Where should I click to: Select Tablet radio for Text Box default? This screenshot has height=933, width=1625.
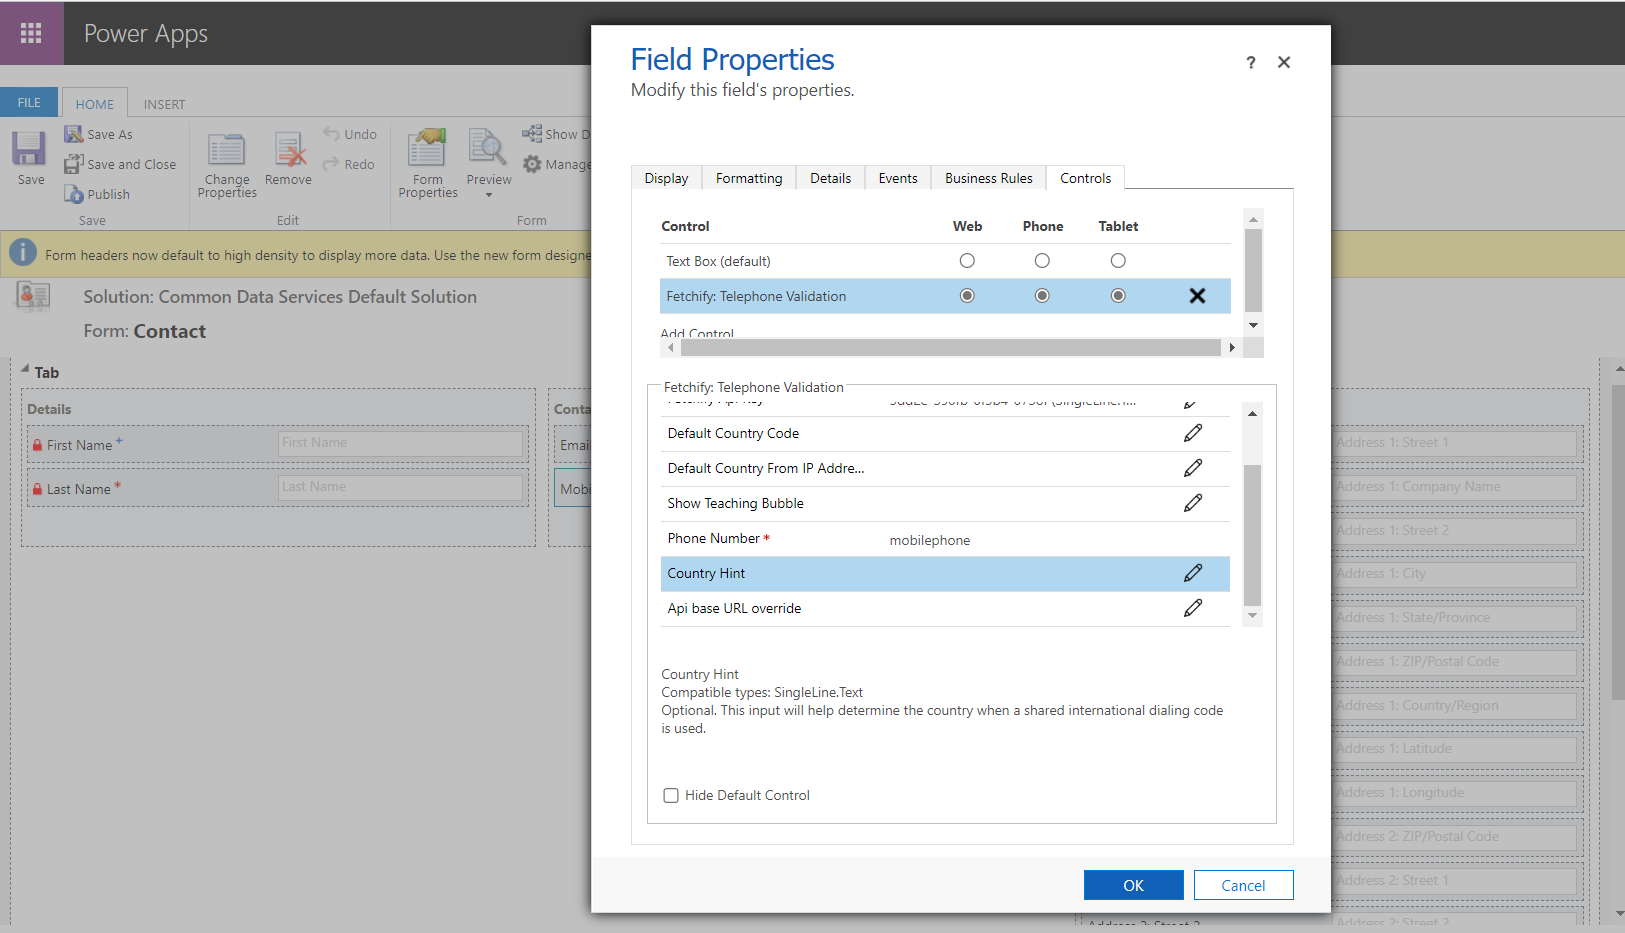point(1118,261)
